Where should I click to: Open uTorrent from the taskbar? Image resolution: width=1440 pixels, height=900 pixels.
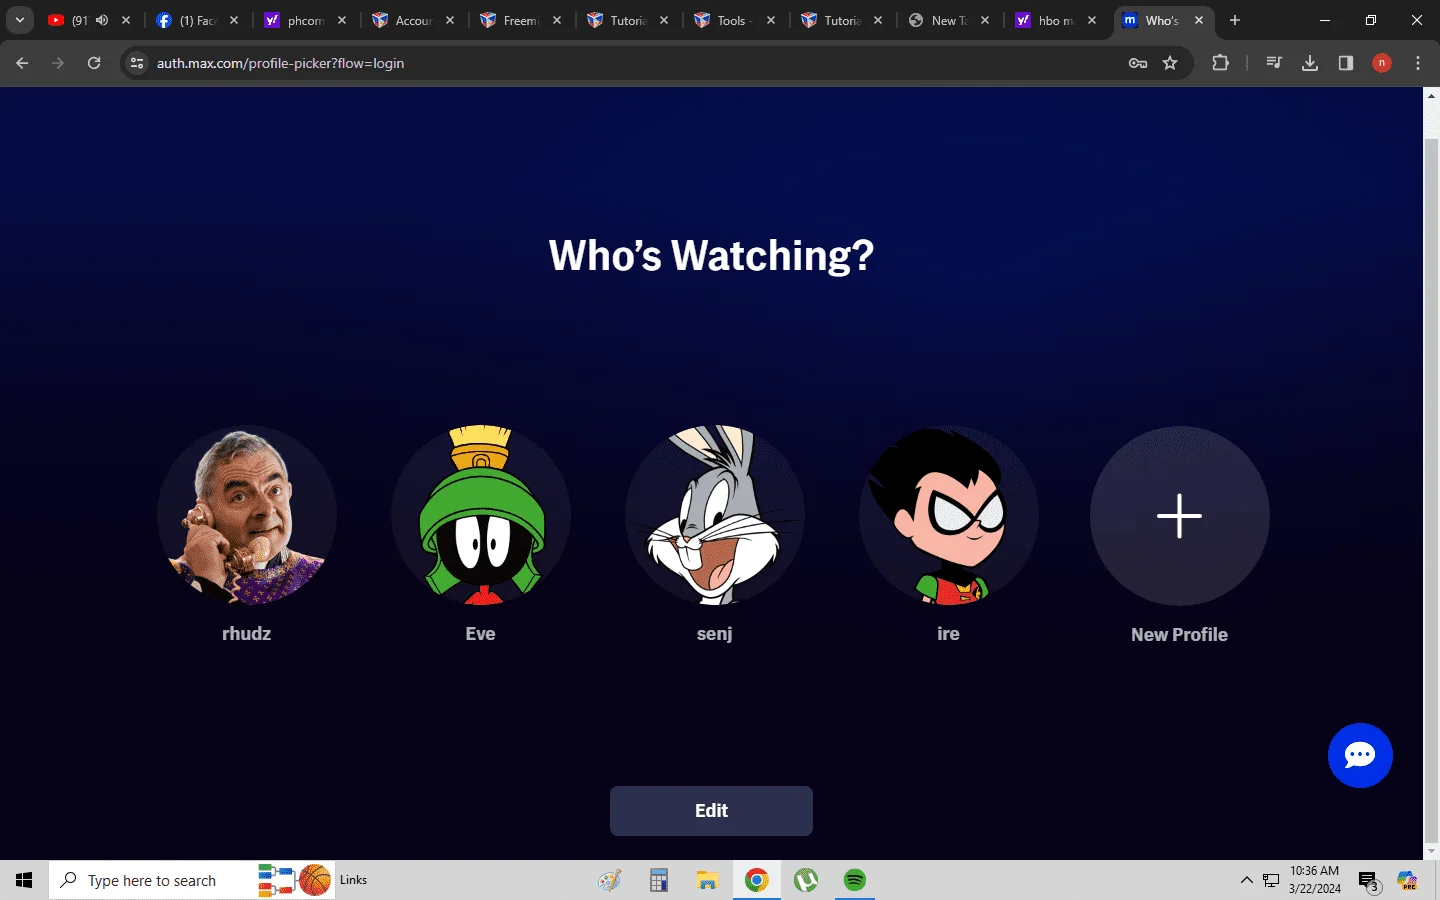pyautogui.click(x=806, y=880)
